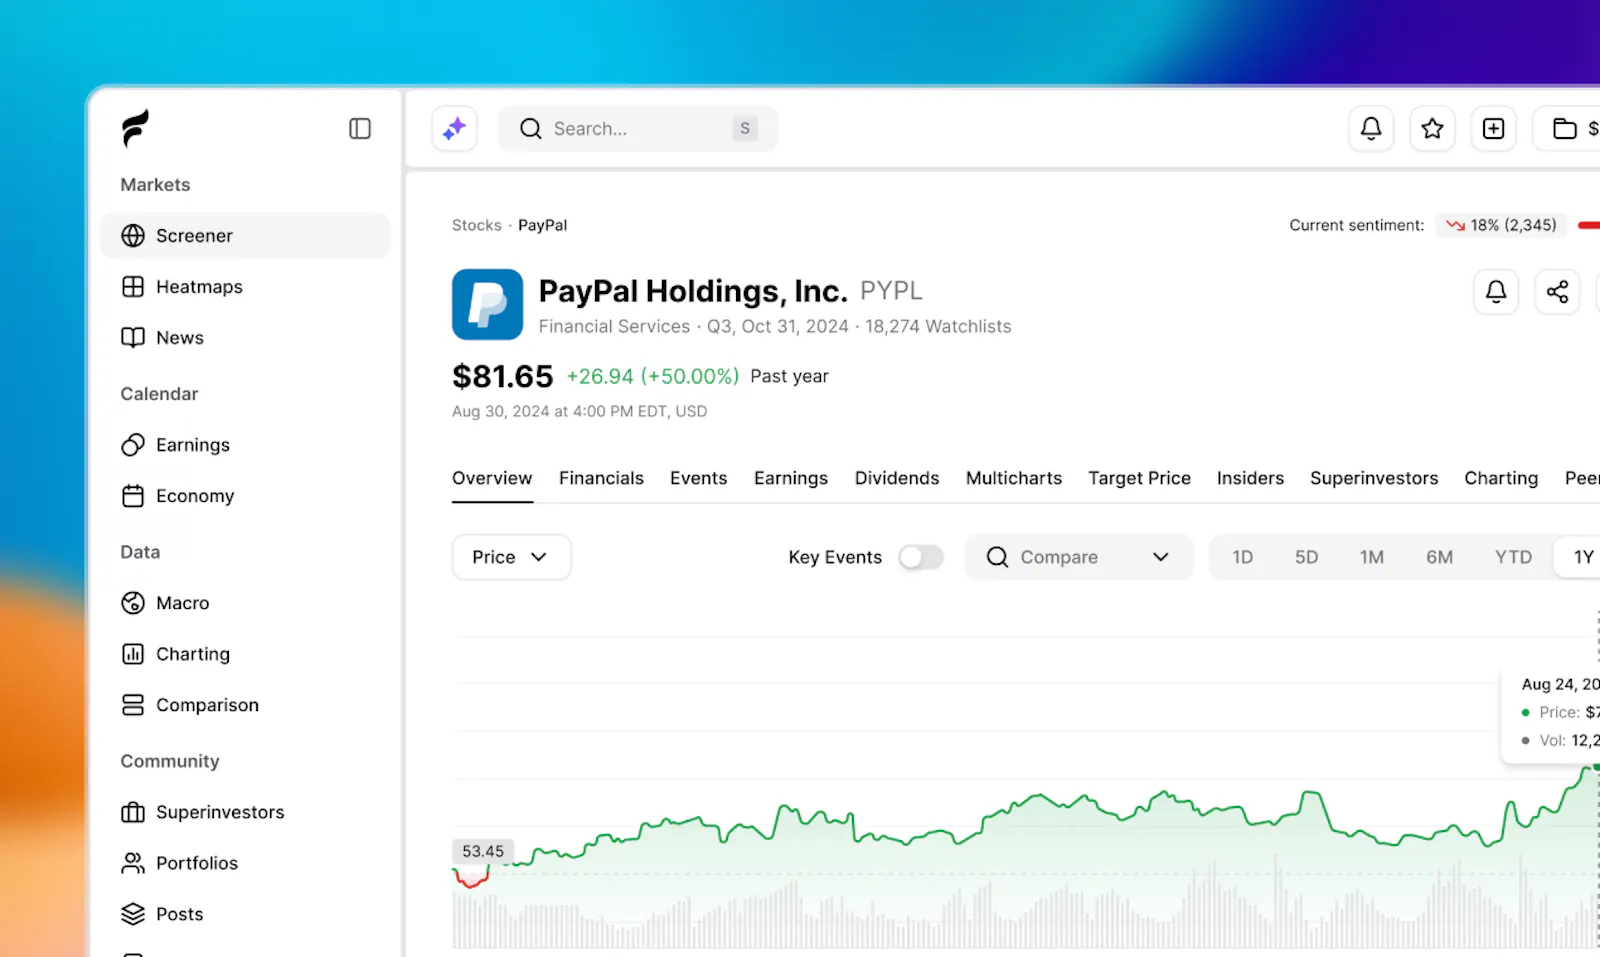Screen dimensions: 1600x957
Task: Click the Stocks breadcrumb link
Action: click(x=476, y=225)
